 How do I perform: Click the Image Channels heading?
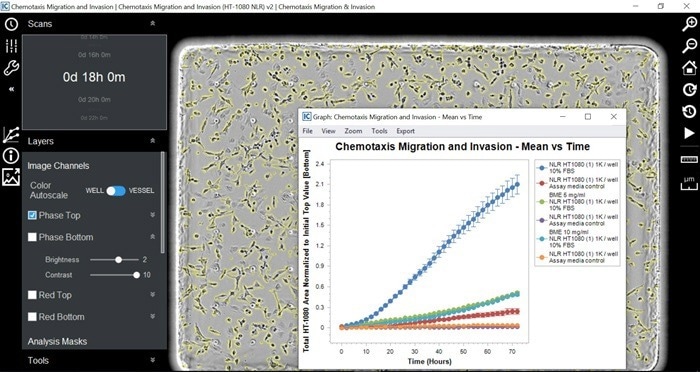58,166
